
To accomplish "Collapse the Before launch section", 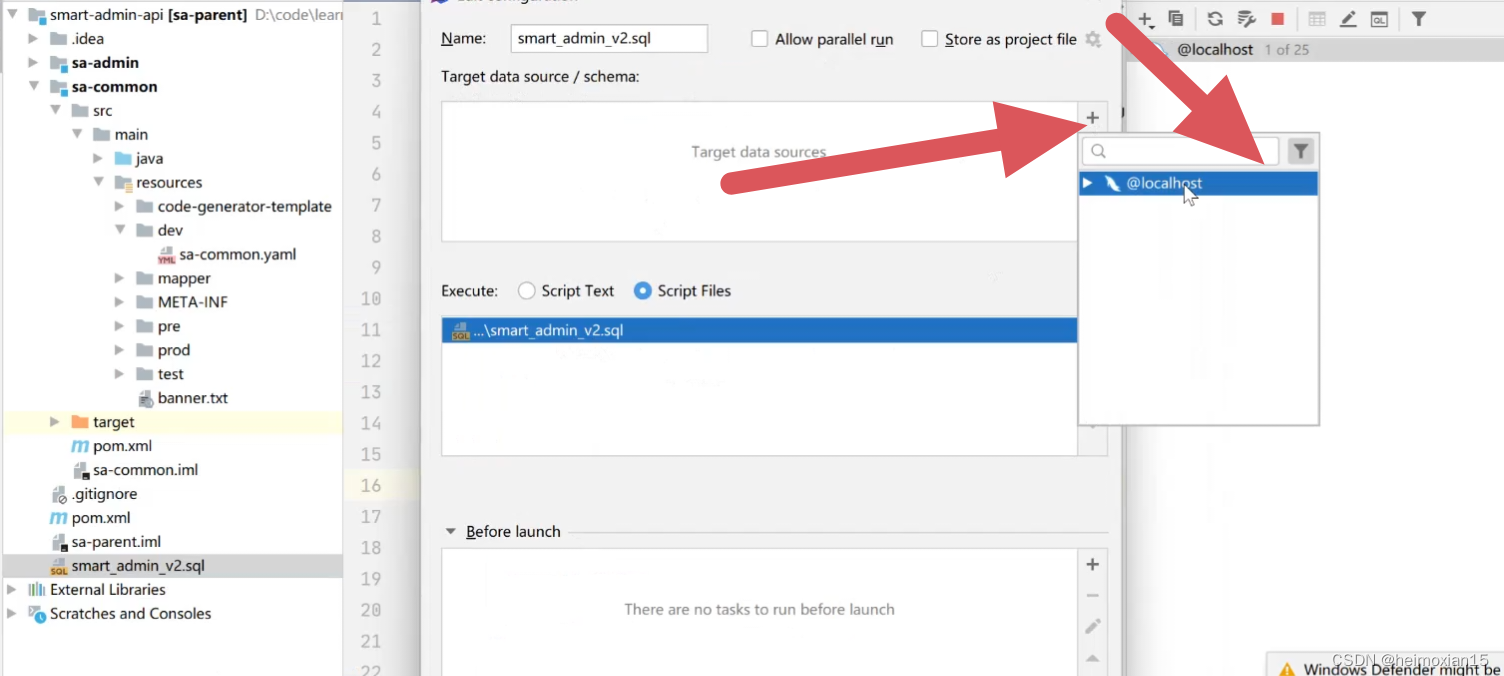I will 451,531.
